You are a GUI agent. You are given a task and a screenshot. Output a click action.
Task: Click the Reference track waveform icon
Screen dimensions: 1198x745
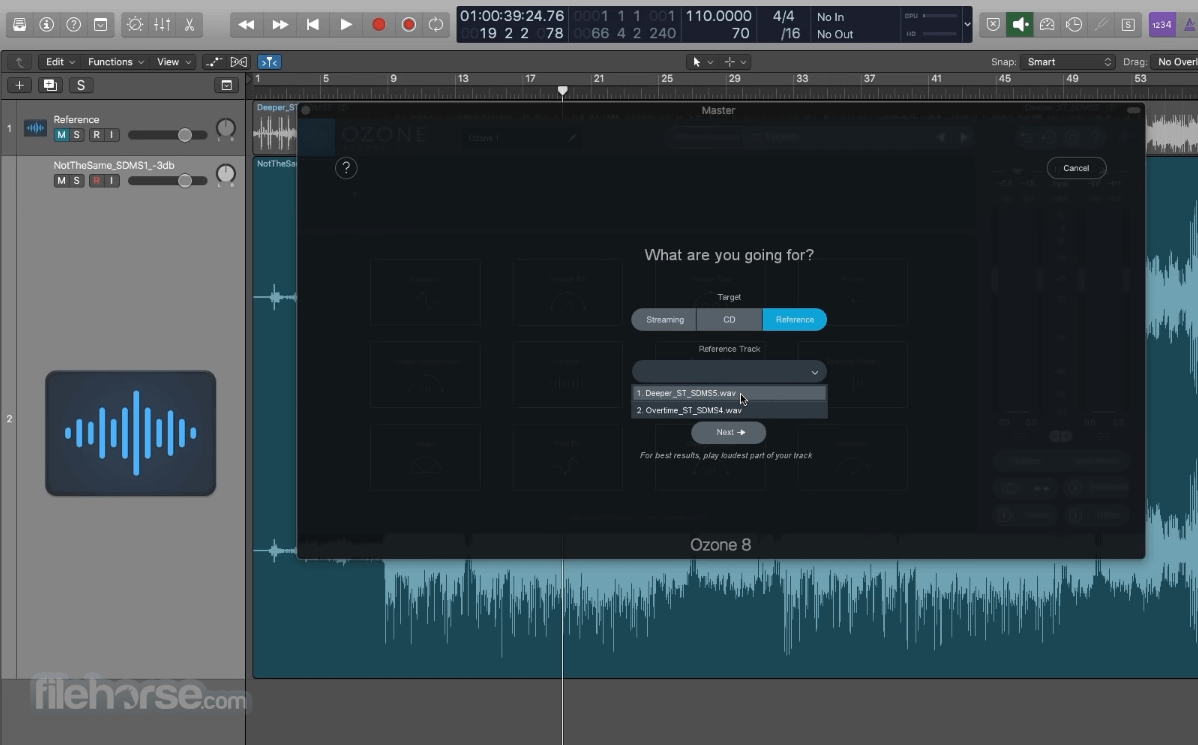tap(35, 128)
